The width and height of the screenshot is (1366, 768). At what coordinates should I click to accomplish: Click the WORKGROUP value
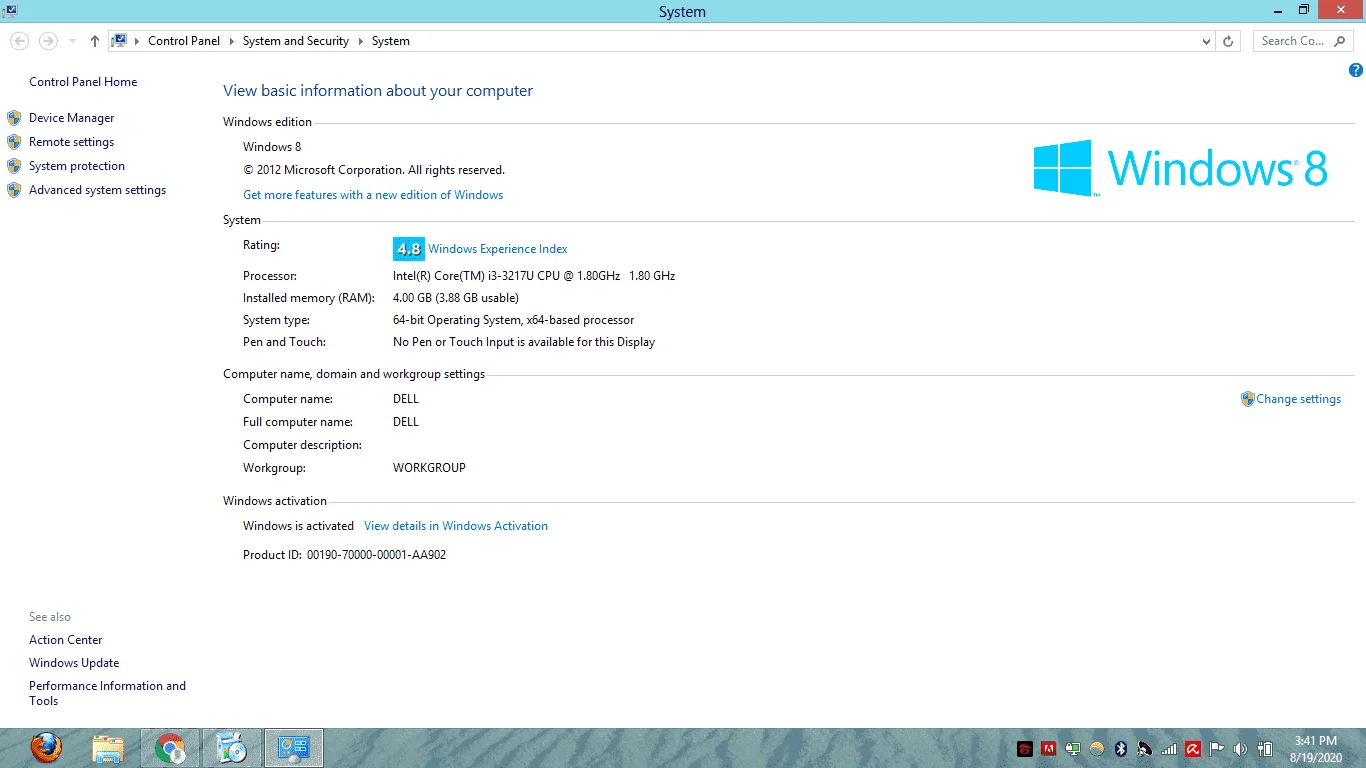pyautogui.click(x=429, y=468)
